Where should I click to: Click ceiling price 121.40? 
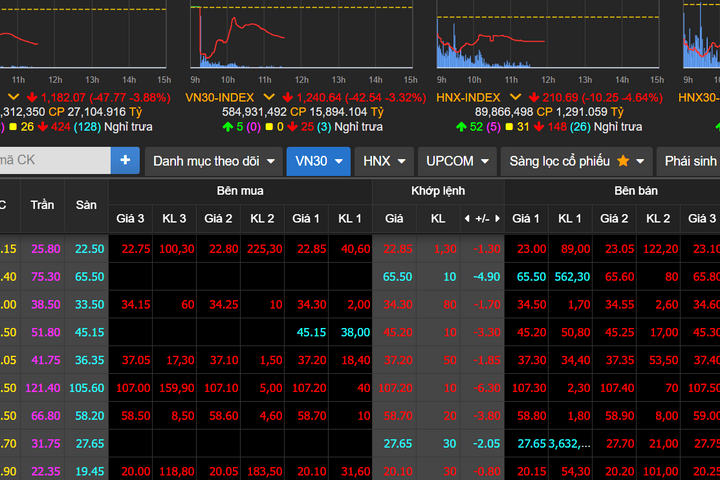[43, 388]
